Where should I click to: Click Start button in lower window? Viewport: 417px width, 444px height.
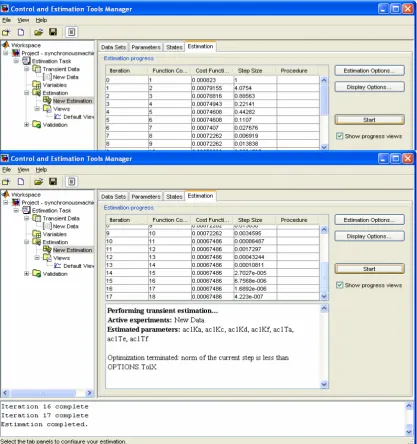coord(369,269)
